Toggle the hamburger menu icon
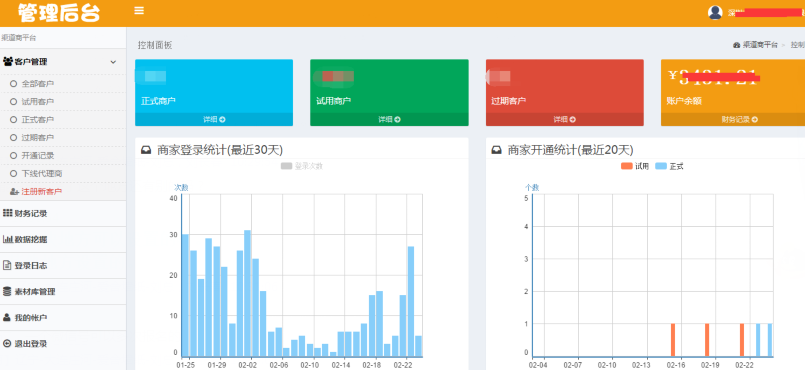This screenshot has height=370, width=805. tap(139, 11)
